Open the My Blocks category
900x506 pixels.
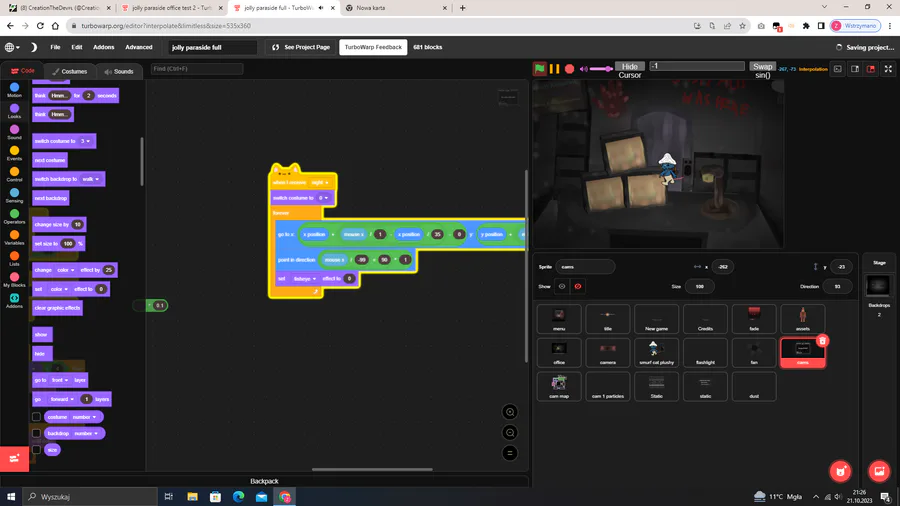tap(14, 281)
